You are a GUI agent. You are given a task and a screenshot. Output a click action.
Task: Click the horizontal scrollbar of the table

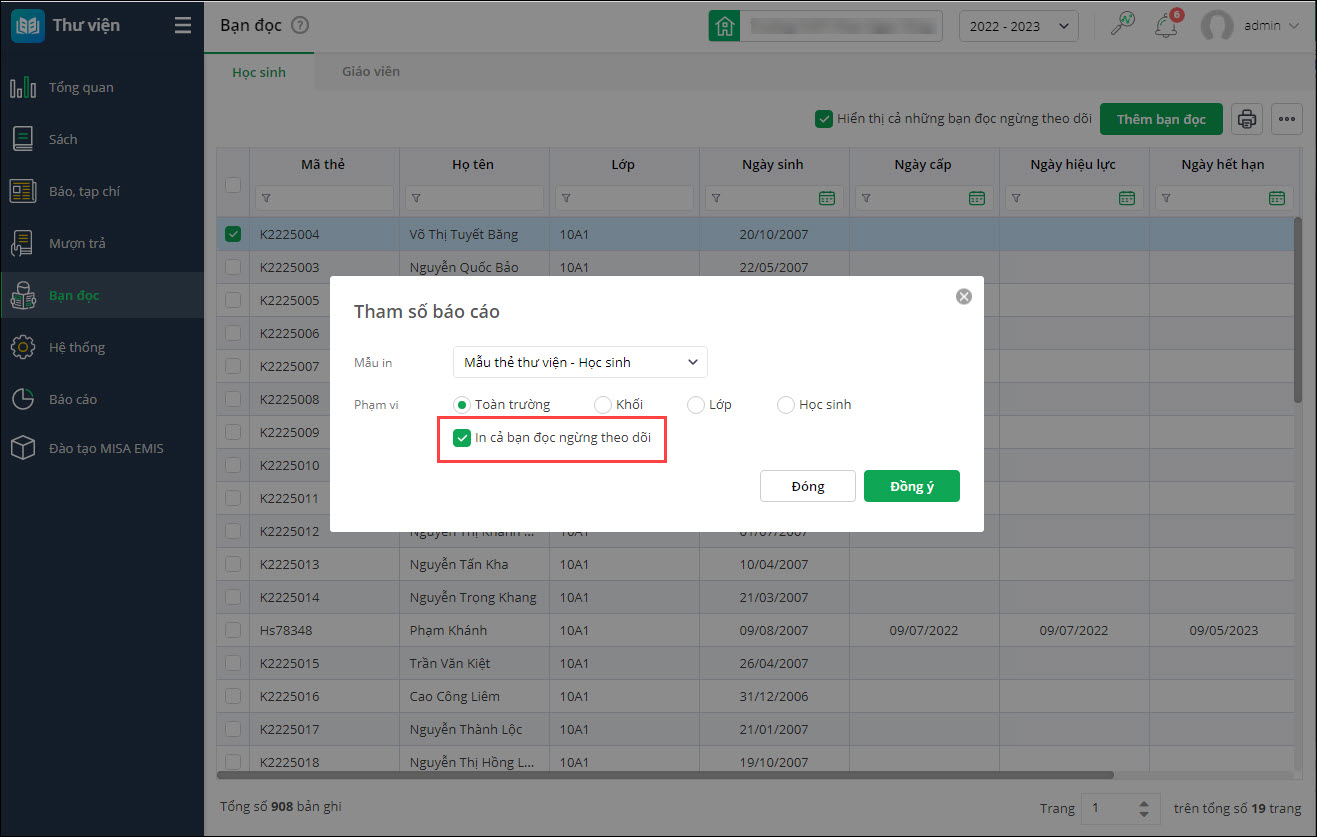(665, 774)
